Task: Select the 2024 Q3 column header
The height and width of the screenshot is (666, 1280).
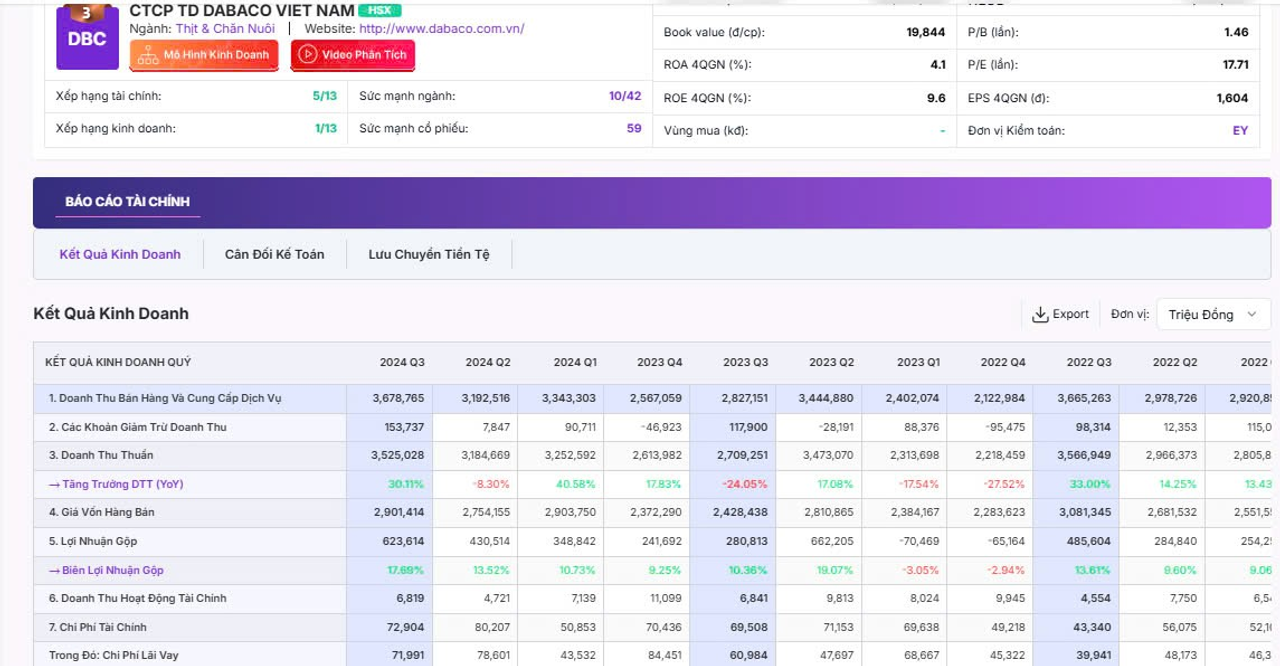Action: pos(402,362)
